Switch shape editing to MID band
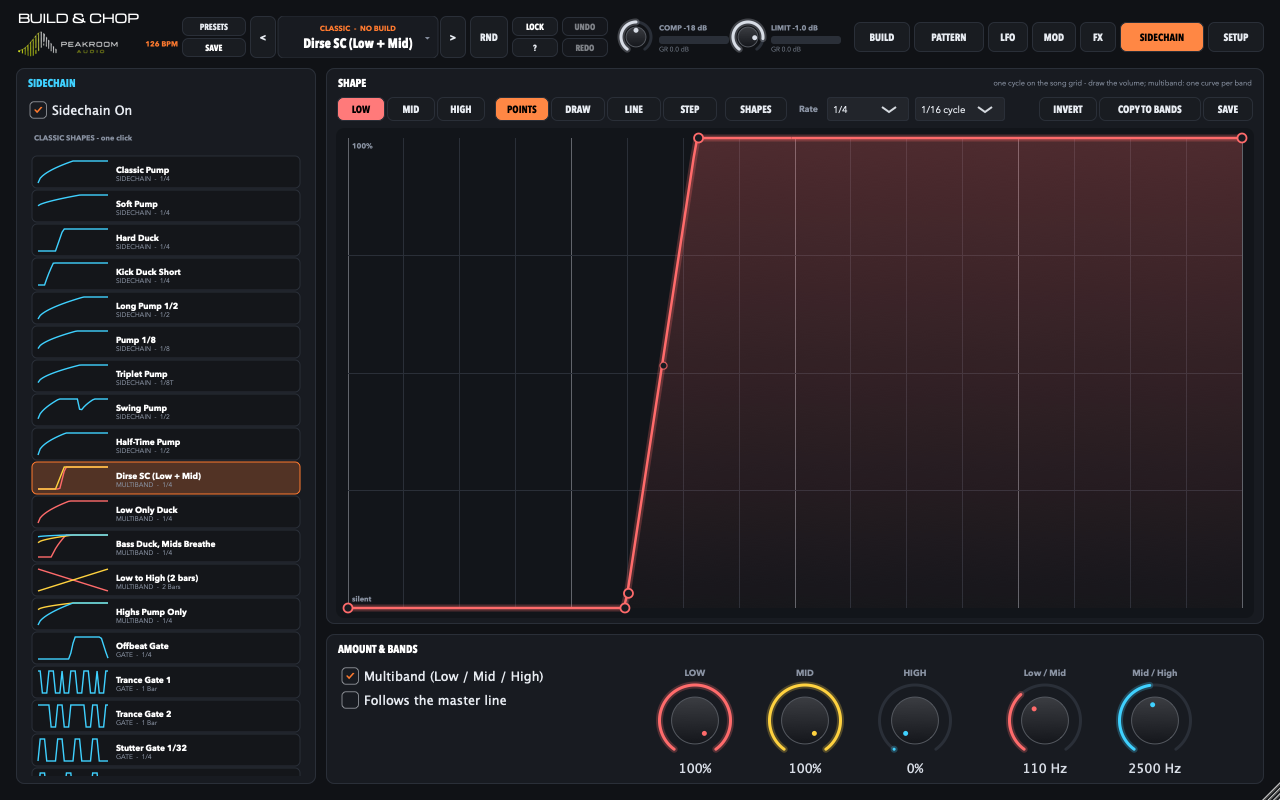Image resolution: width=1280 pixels, height=800 pixels. pos(411,109)
